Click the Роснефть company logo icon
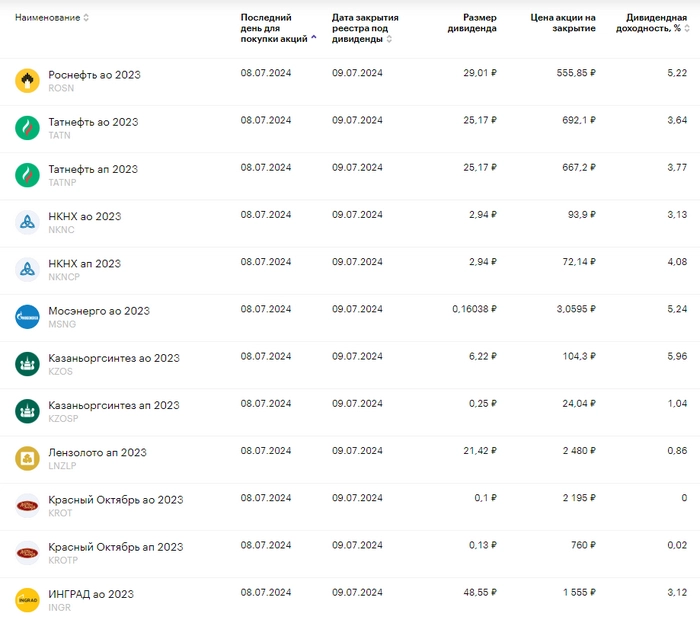Image resolution: width=700 pixels, height=623 pixels. 27,80
